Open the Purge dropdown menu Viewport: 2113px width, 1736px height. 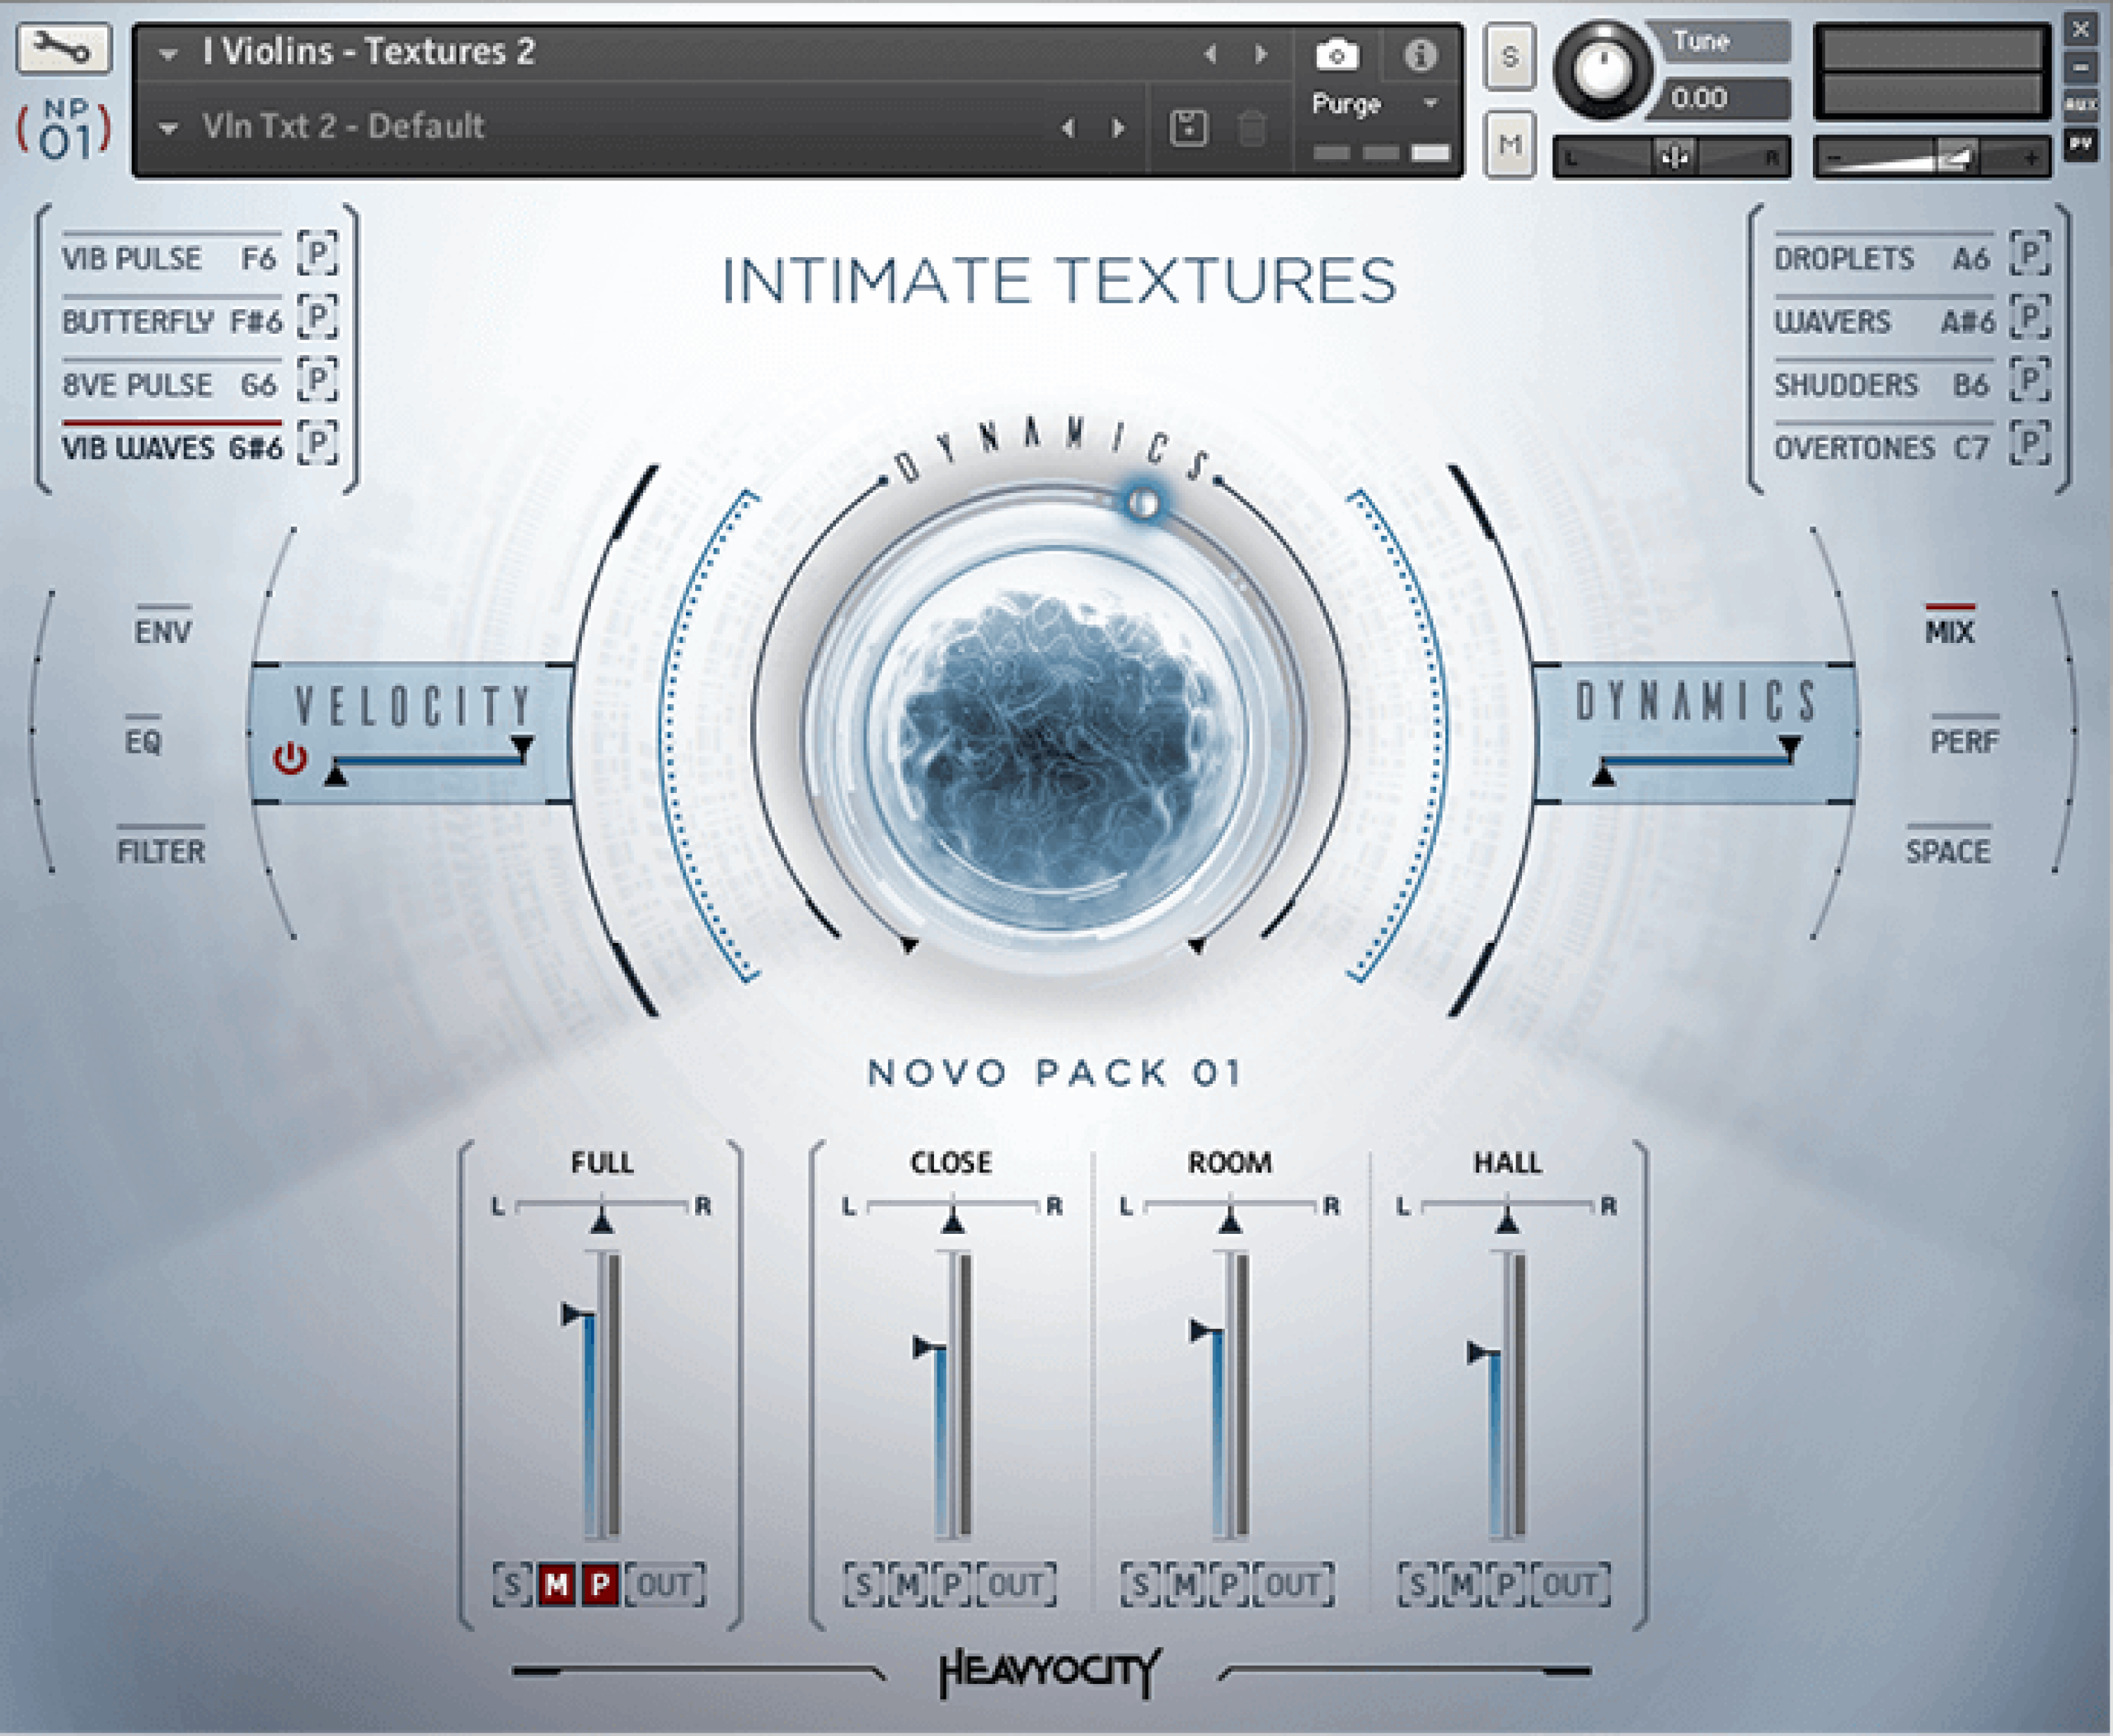[x=1378, y=104]
